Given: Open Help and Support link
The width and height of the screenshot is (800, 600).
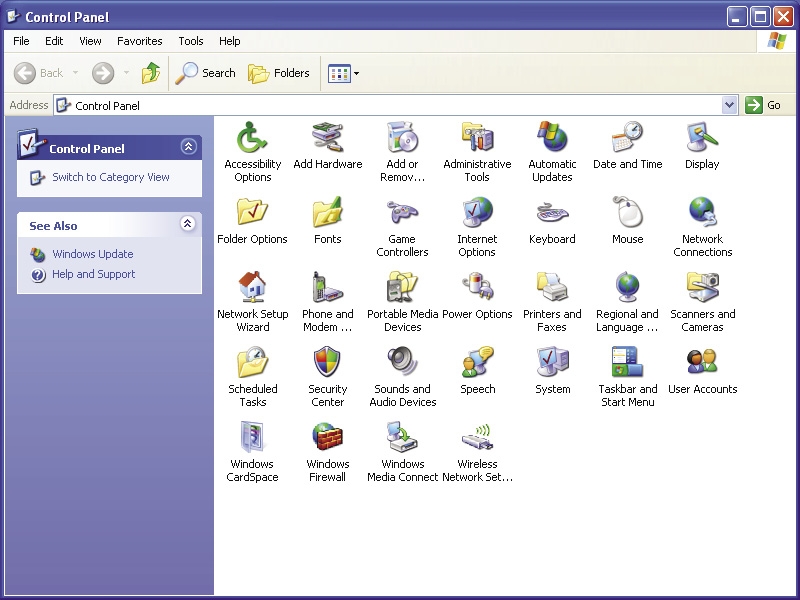Looking at the screenshot, I should coord(93,274).
